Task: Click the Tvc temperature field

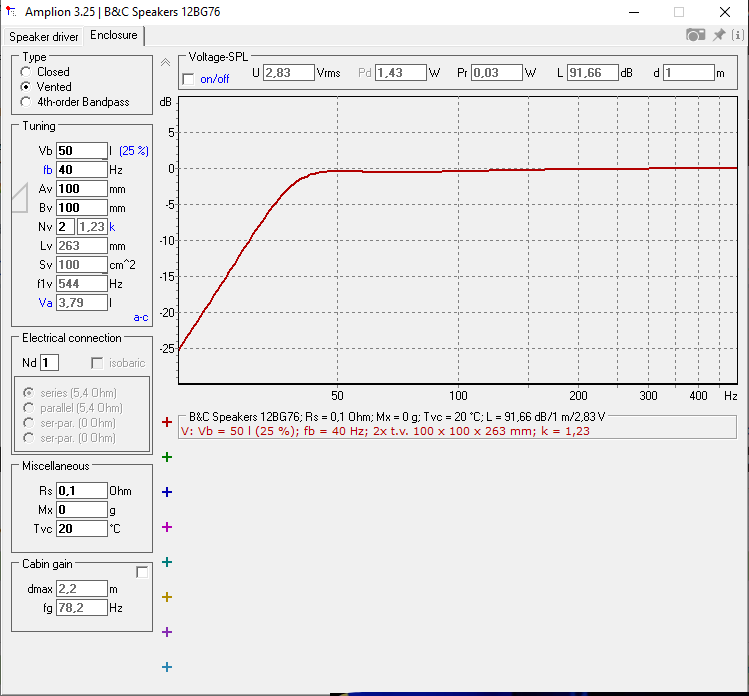Action: pos(82,528)
